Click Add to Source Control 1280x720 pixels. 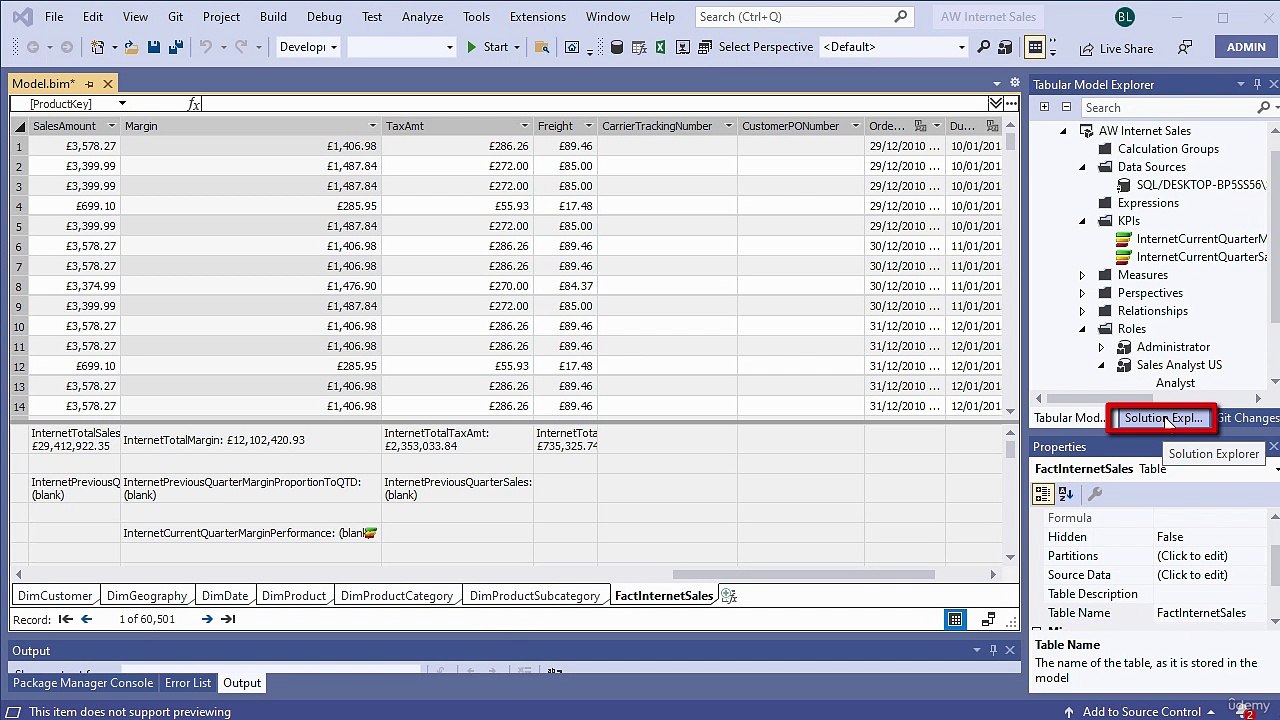[1141, 712]
